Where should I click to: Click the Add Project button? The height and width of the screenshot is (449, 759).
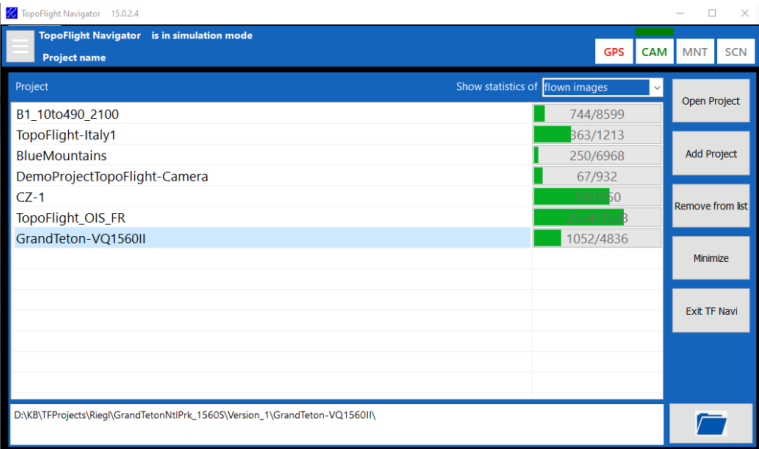coord(711,153)
